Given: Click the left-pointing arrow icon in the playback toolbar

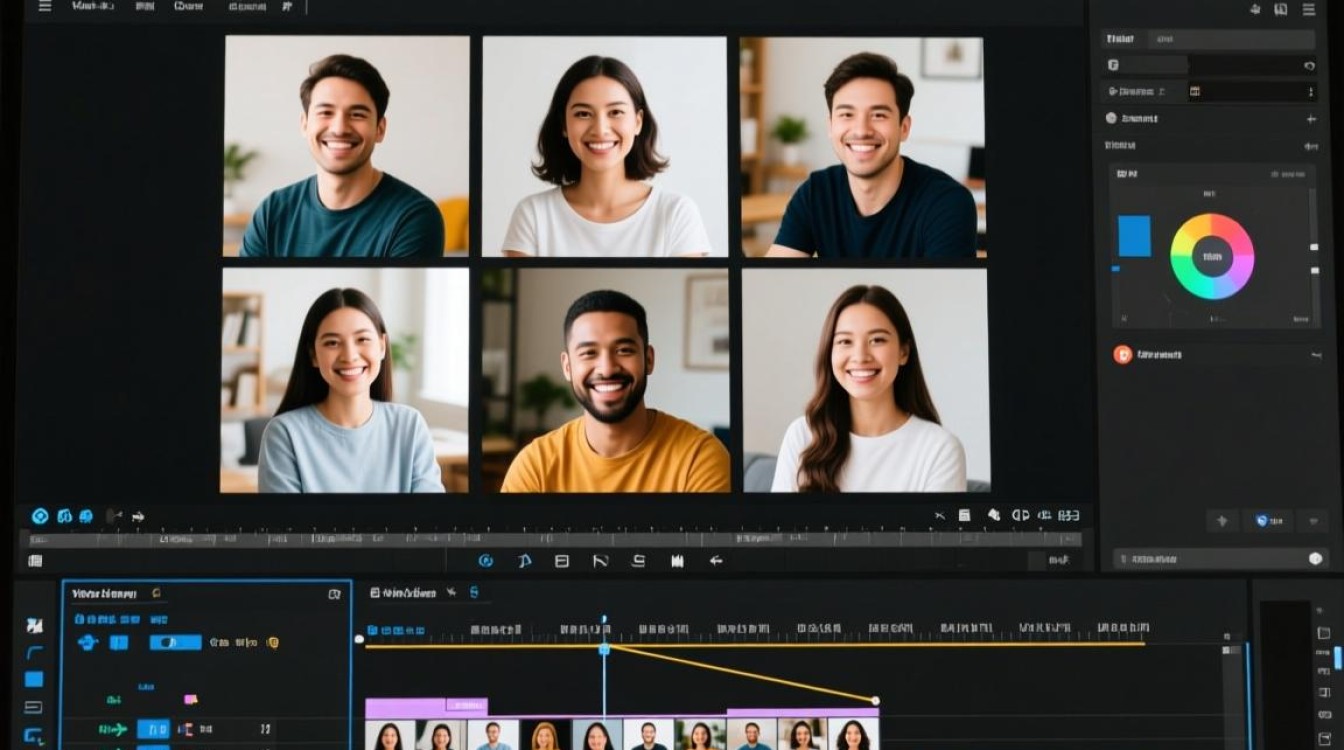Looking at the screenshot, I should click(x=715, y=561).
